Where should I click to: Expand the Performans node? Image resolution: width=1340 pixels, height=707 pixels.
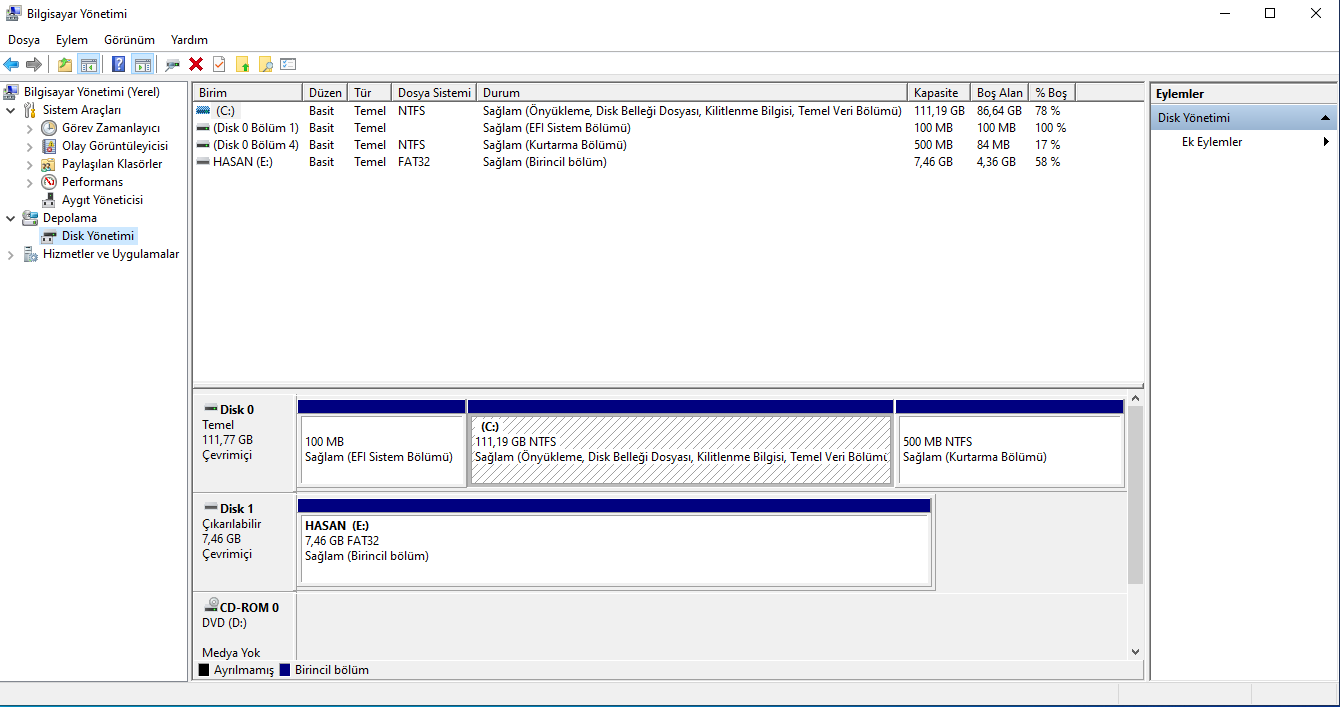[29, 182]
